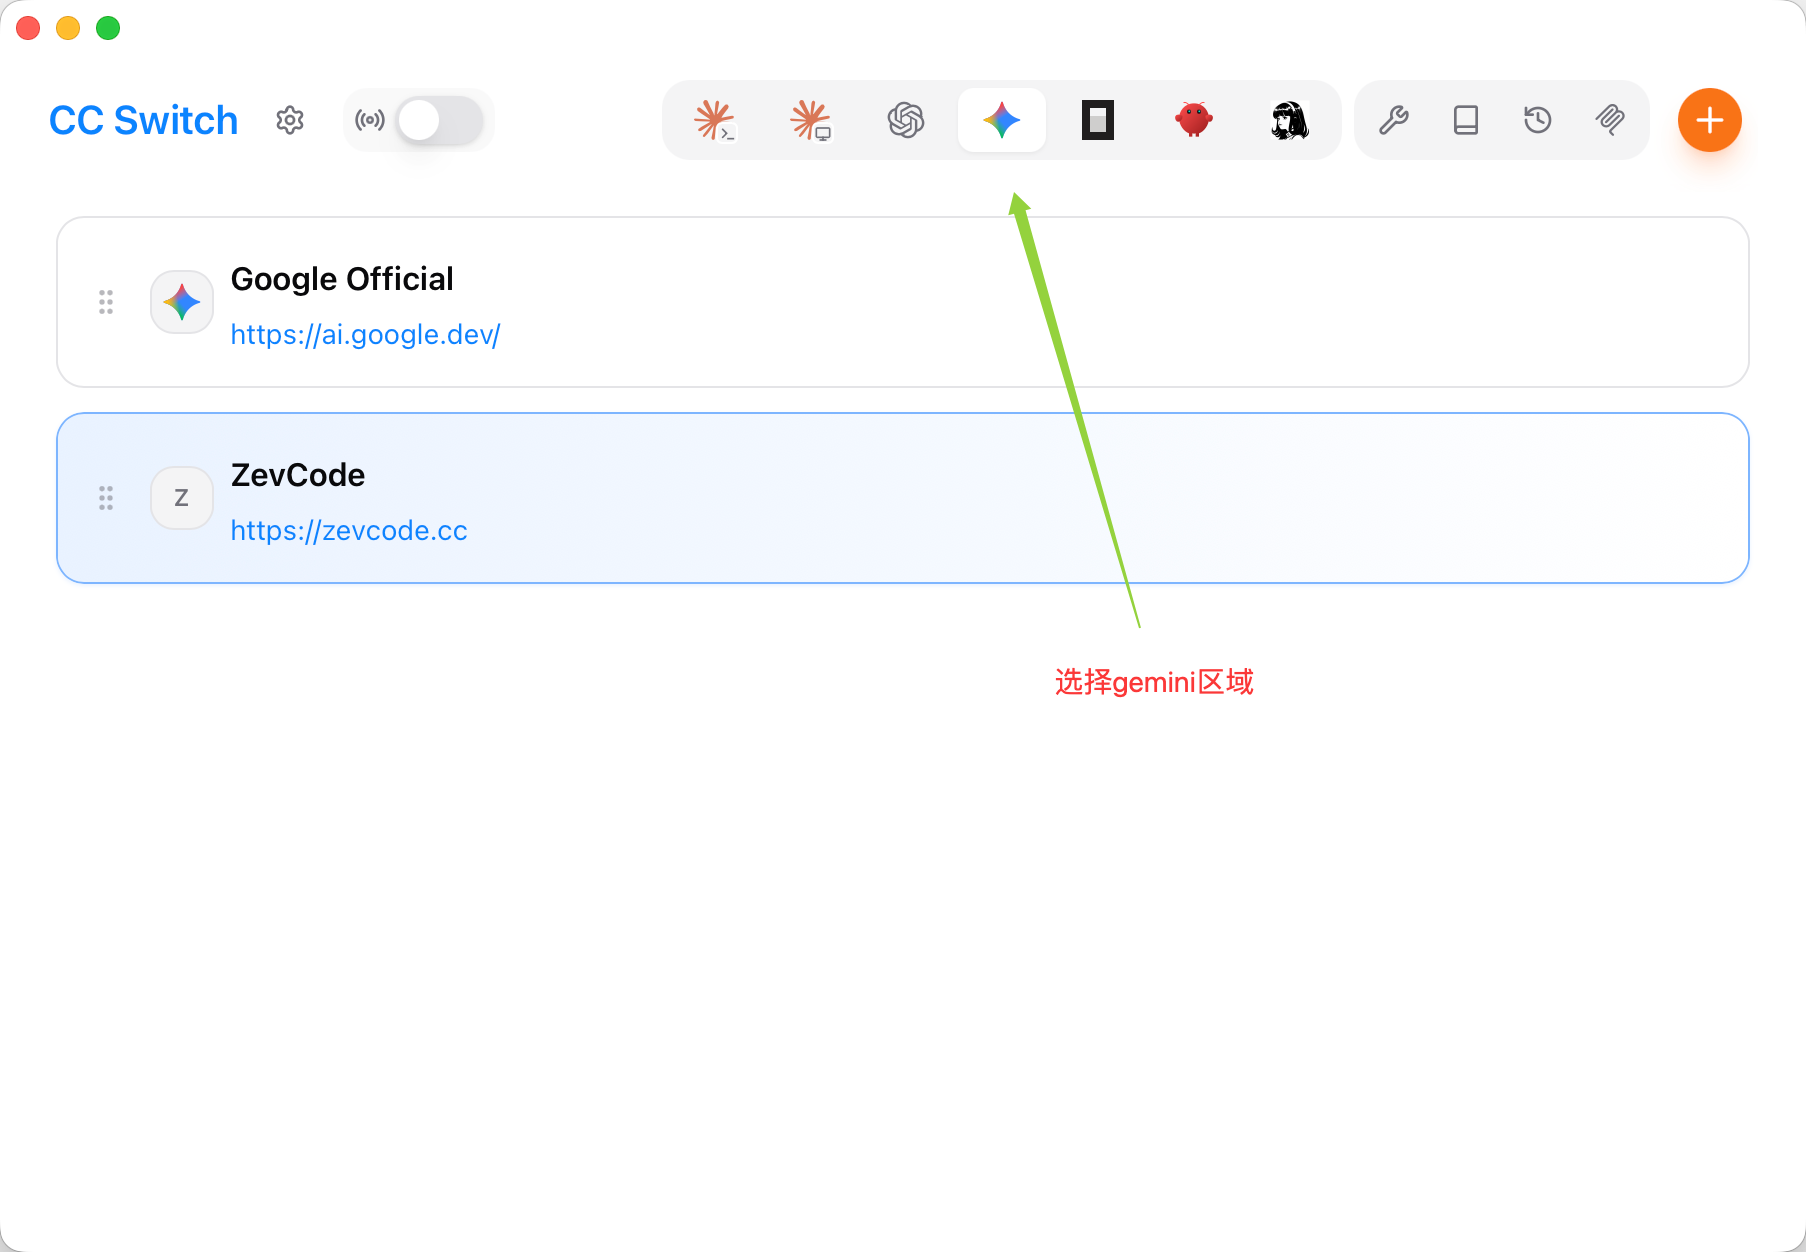Minimize the window with yellow button
1806x1252 pixels.
click(68, 28)
